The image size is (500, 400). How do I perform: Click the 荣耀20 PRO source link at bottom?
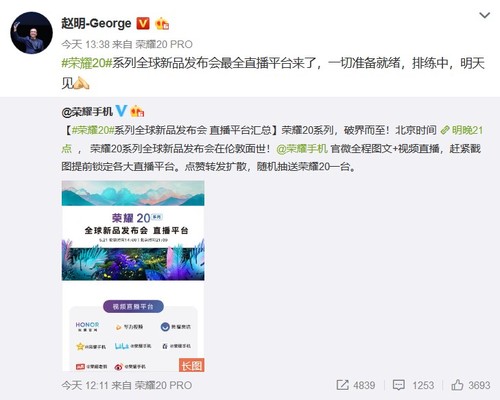click(163, 385)
